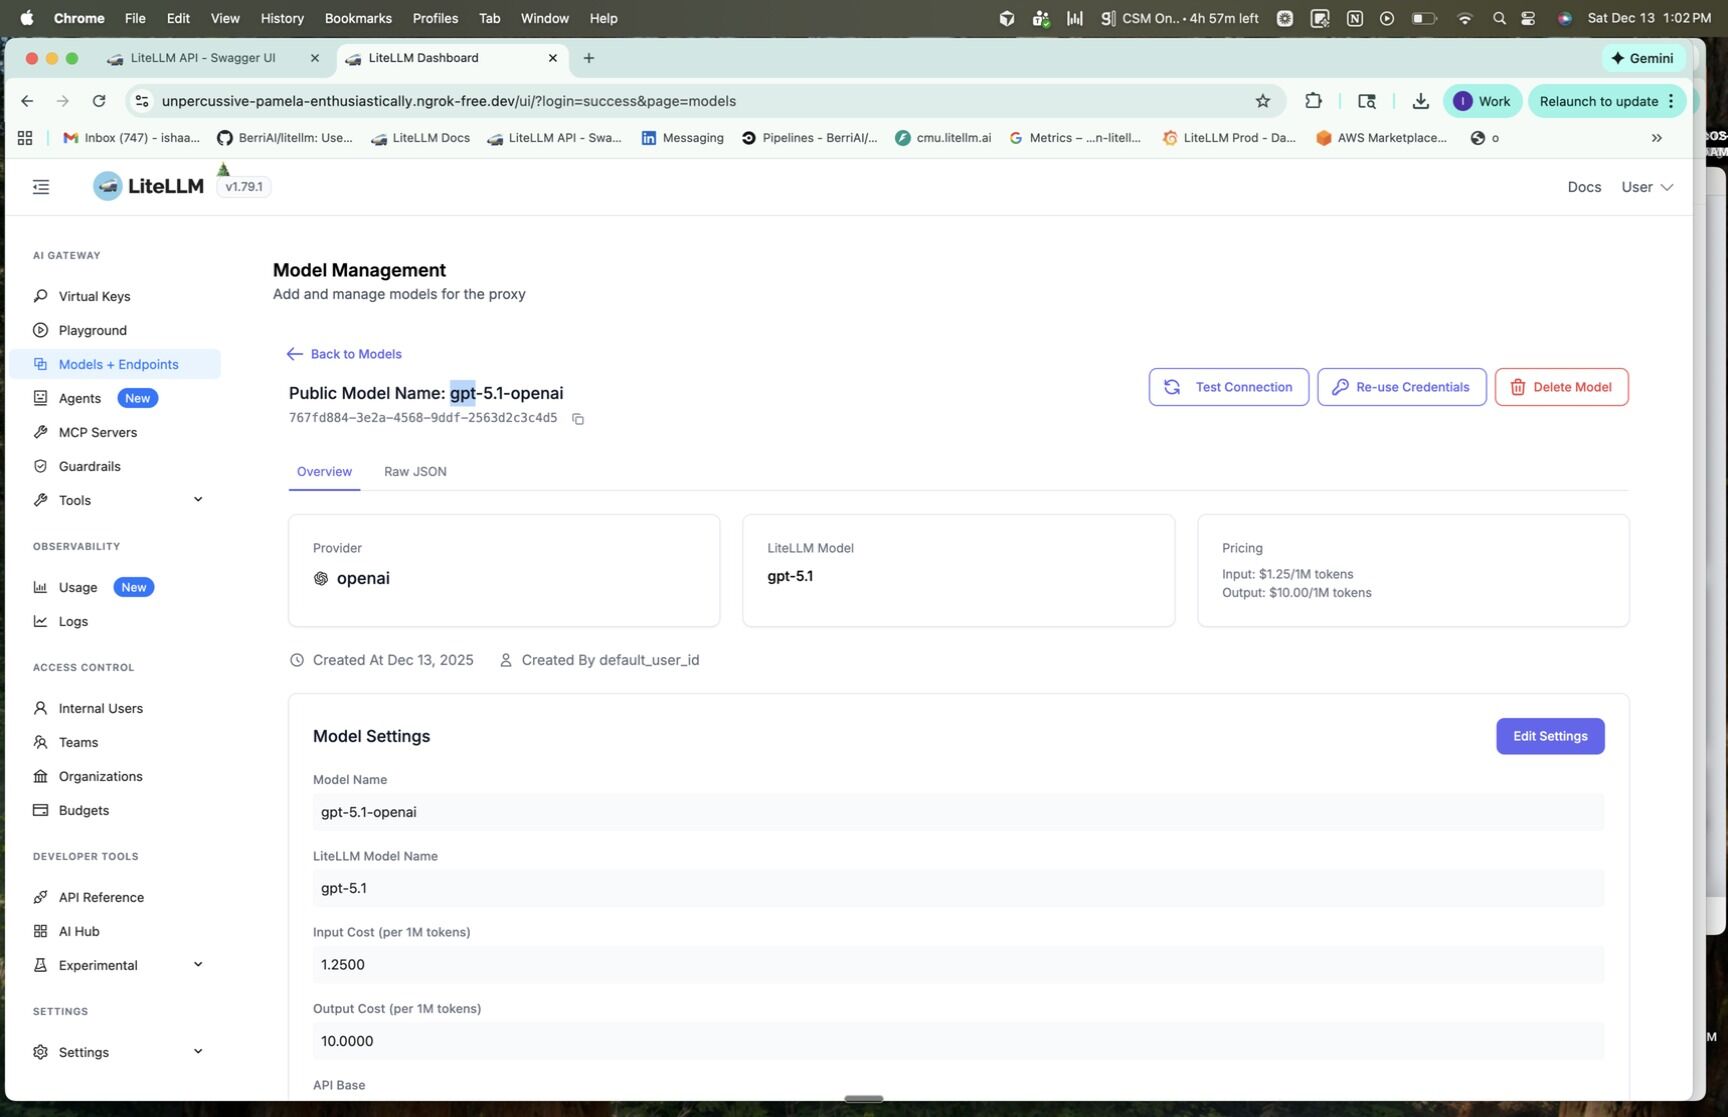Open the Models + Endpoints page
1728x1117 pixels.
coord(115,364)
